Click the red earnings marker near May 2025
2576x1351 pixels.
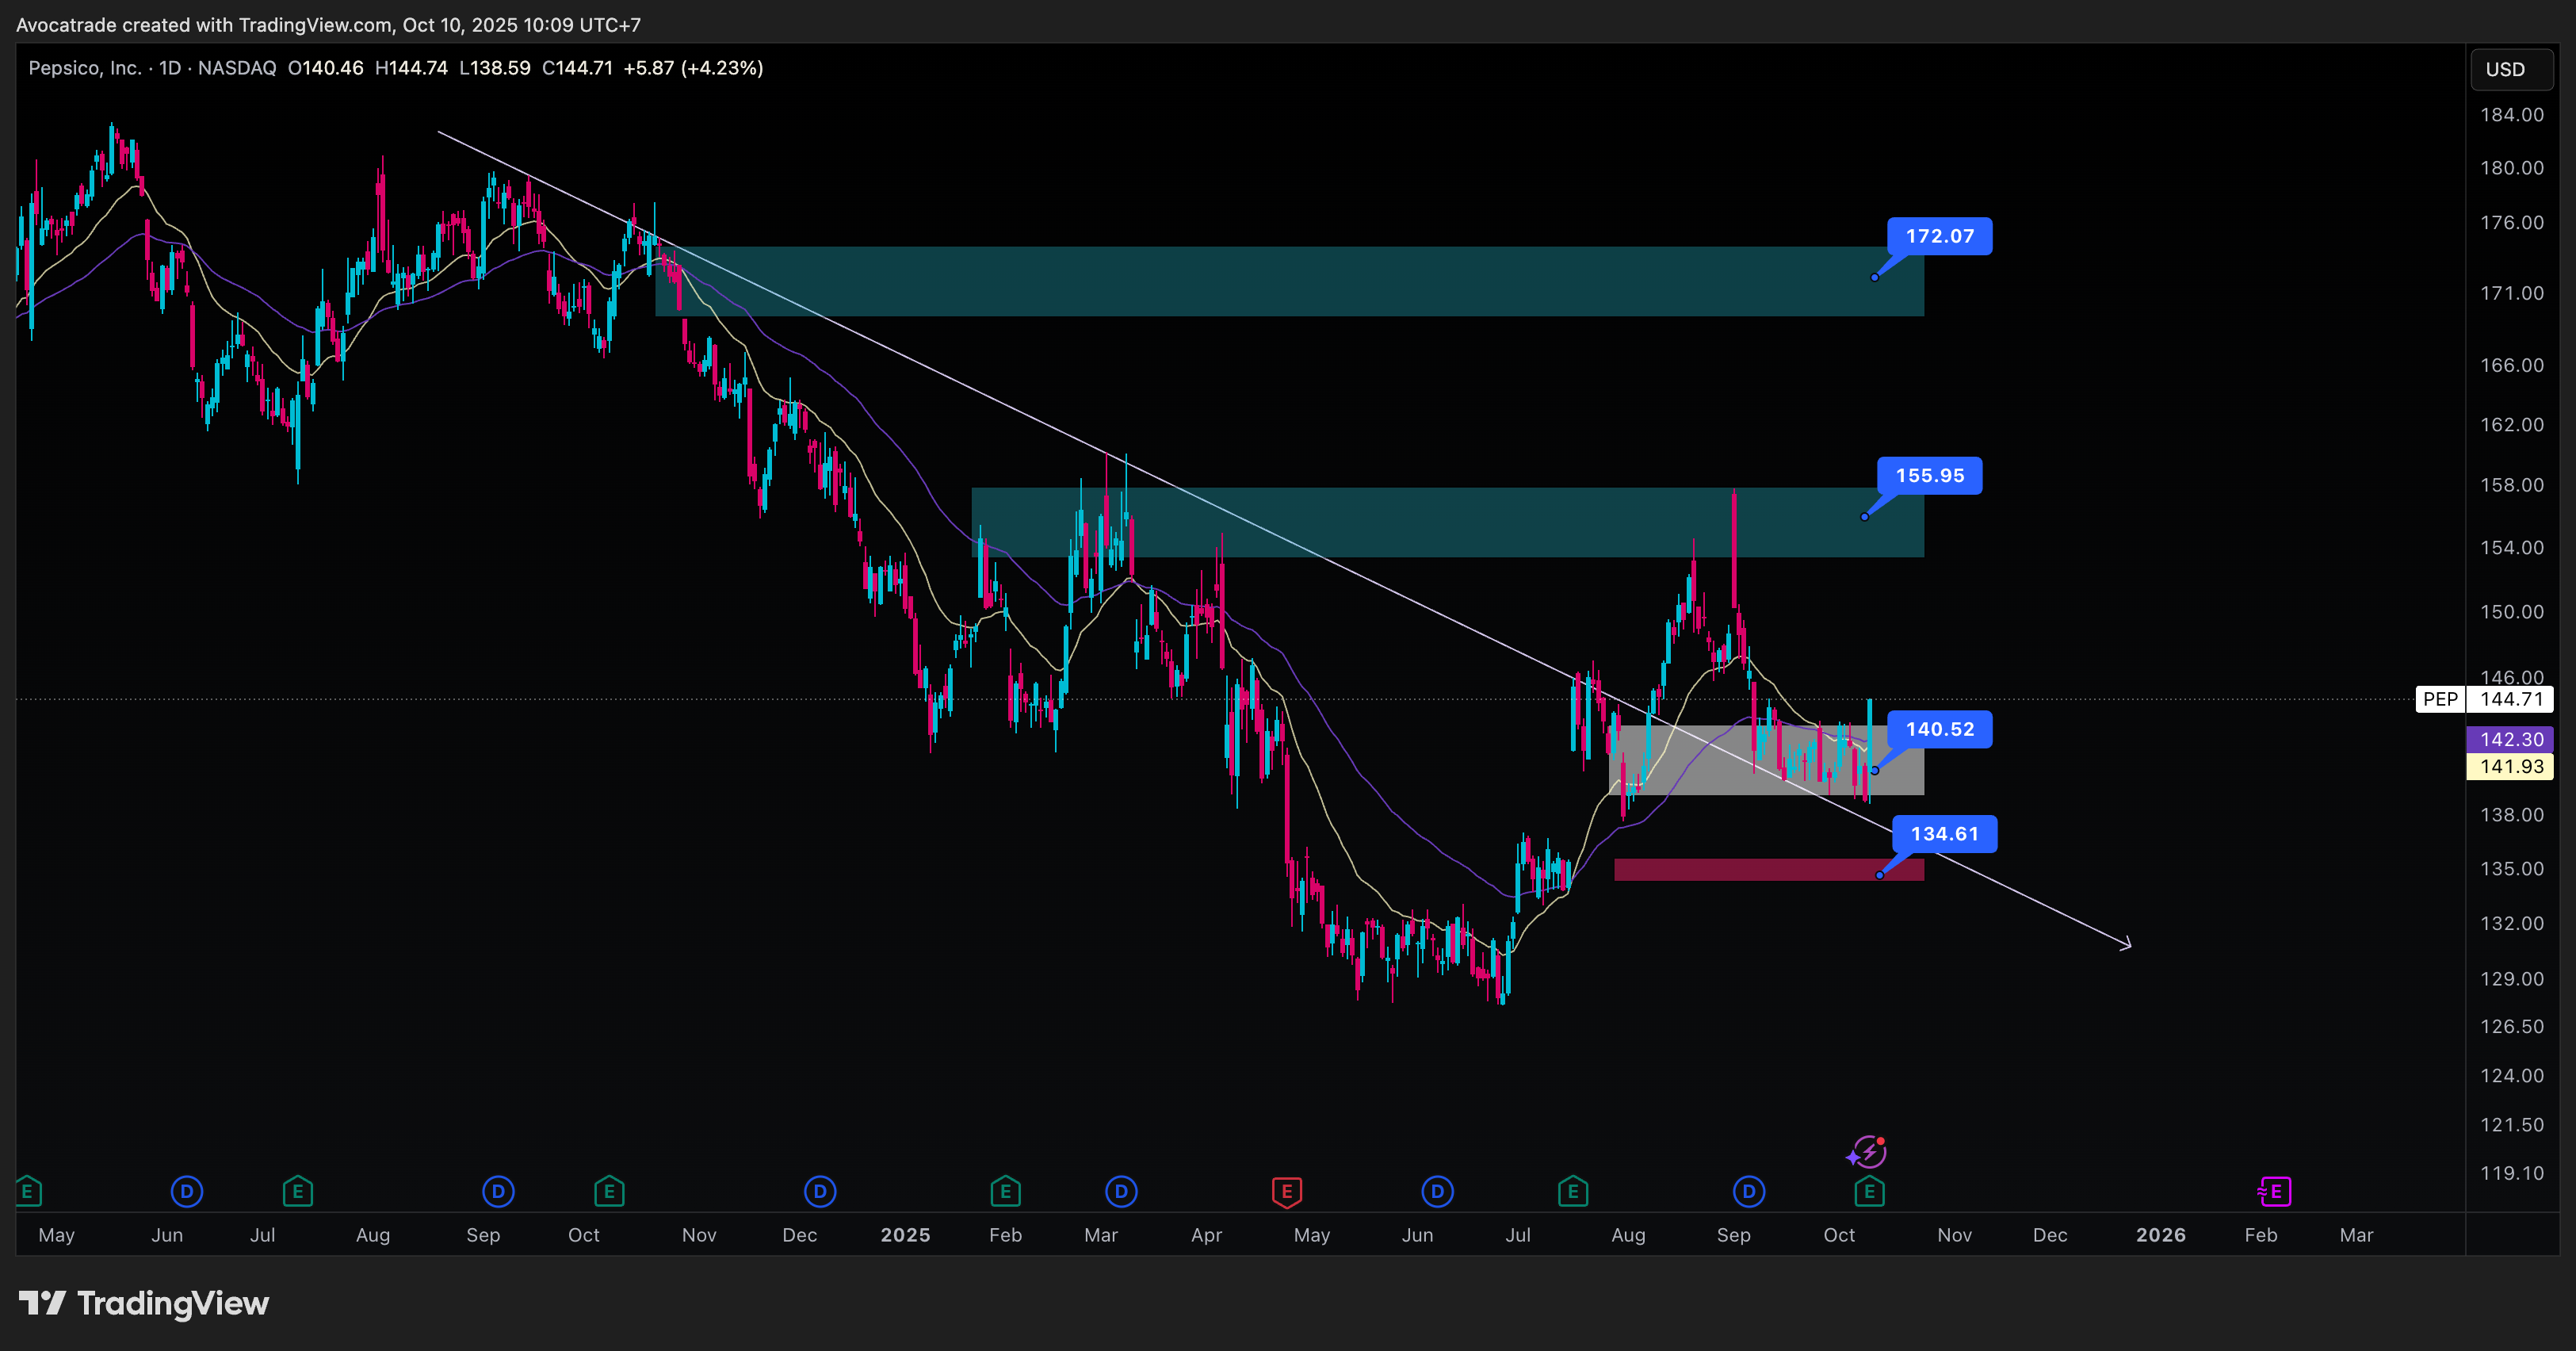click(x=1286, y=1191)
